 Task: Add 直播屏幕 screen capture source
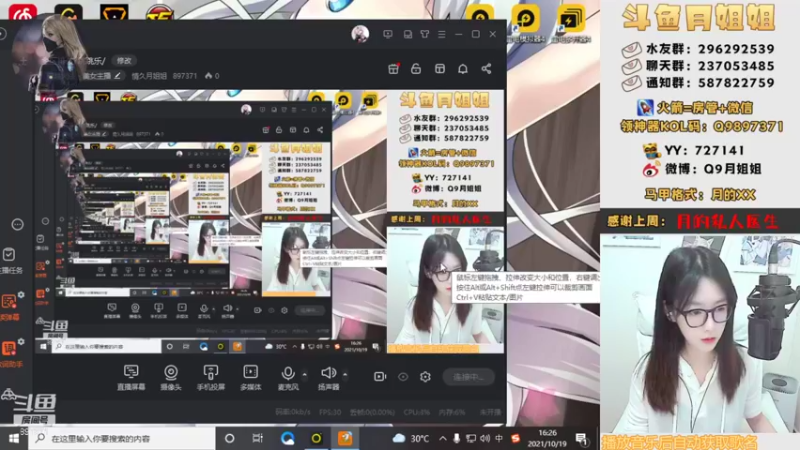(x=131, y=378)
